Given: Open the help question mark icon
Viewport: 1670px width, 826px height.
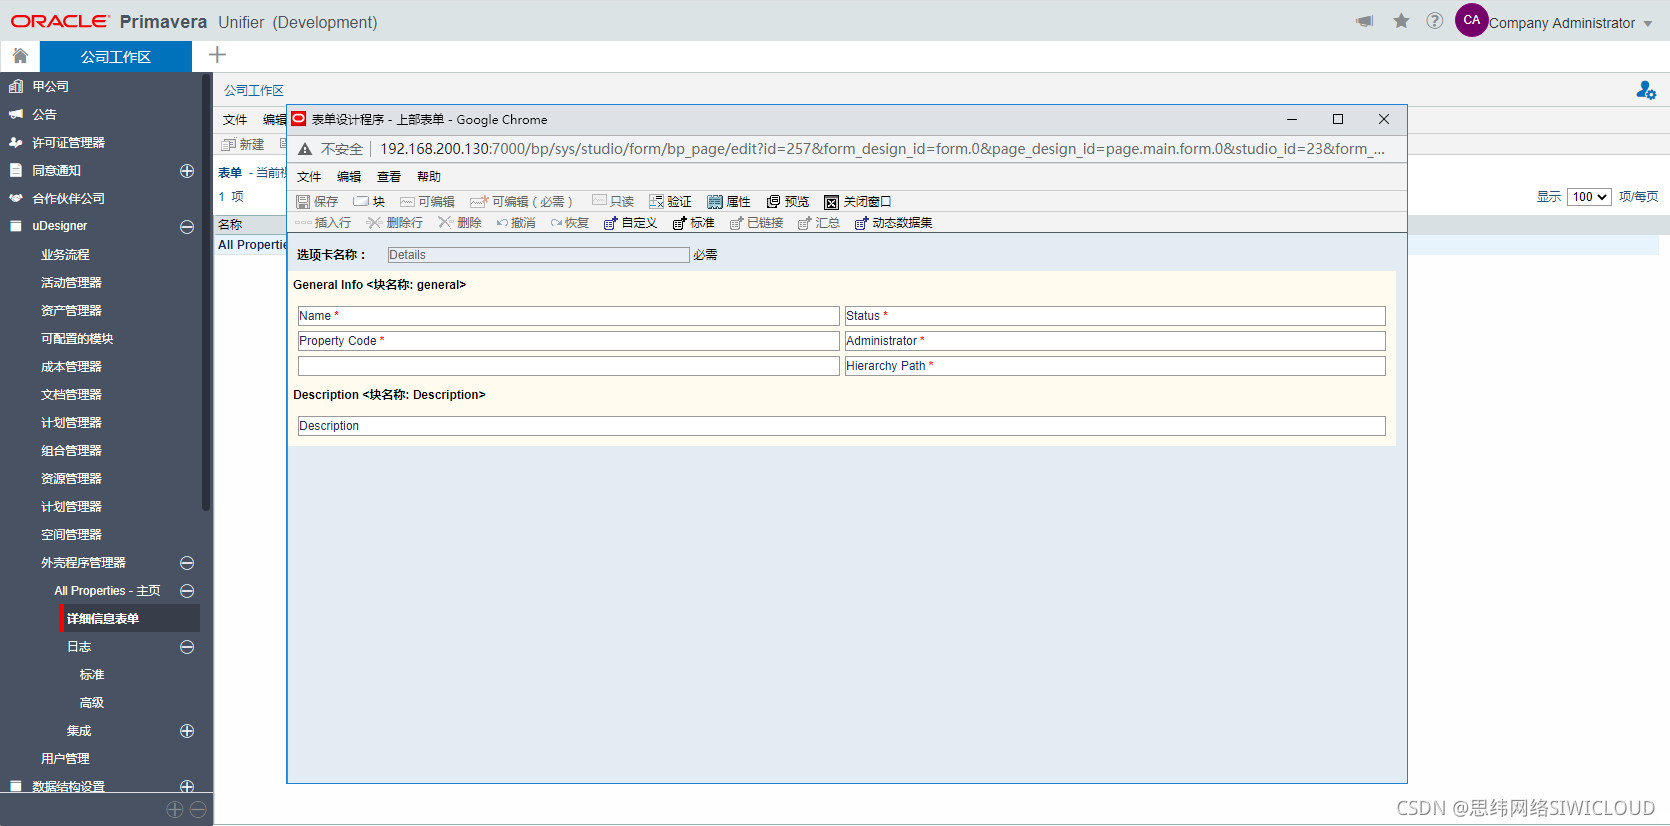Looking at the screenshot, I should 1435,21.
